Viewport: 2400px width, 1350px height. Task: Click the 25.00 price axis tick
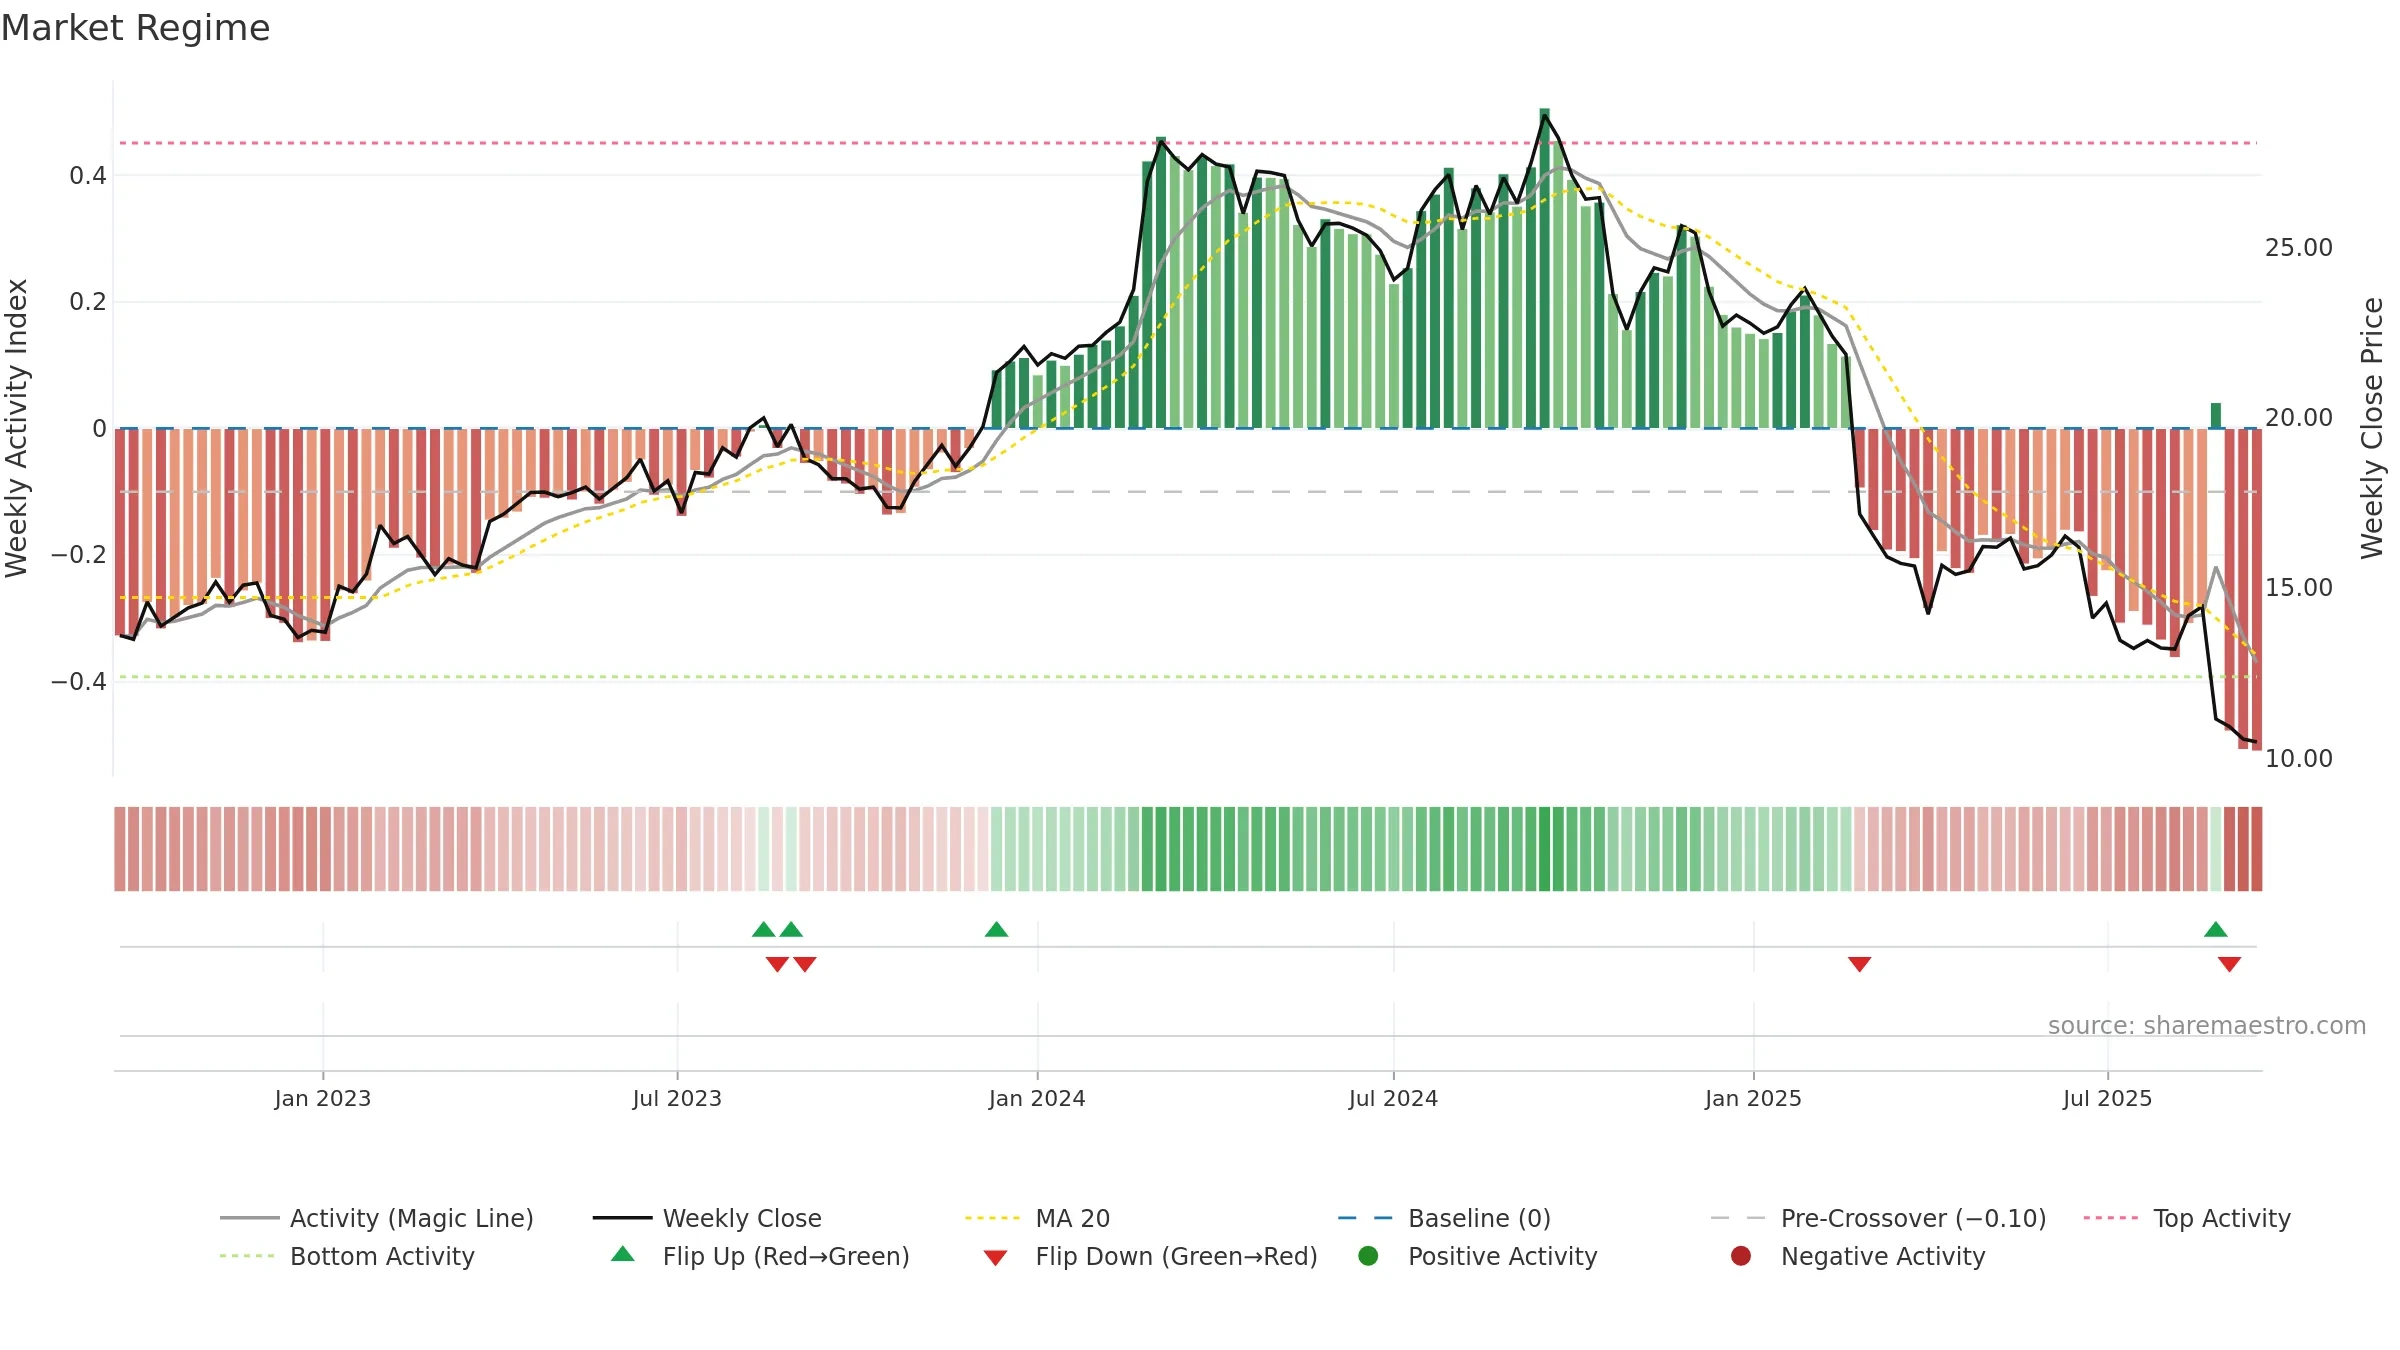tap(2298, 247)
